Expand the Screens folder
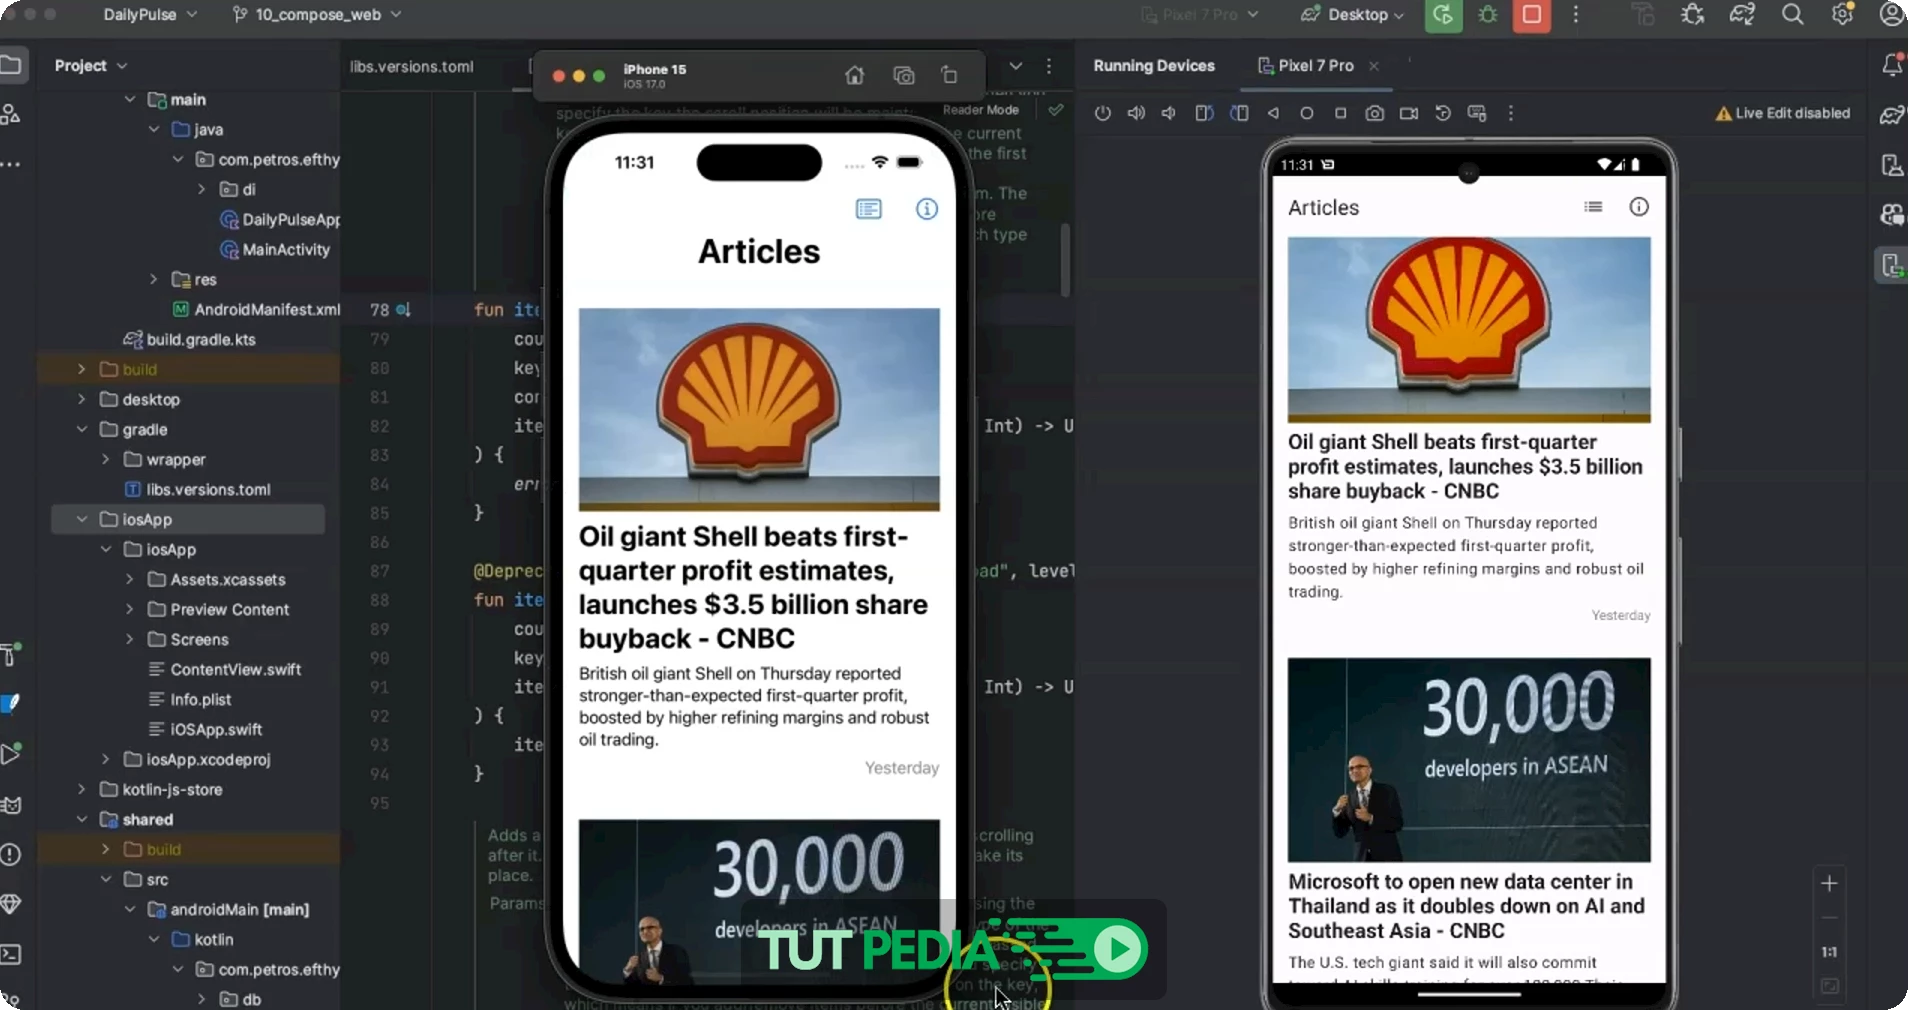The height and width of the screenshot is (1010, 1908). (x=130, y=640)
